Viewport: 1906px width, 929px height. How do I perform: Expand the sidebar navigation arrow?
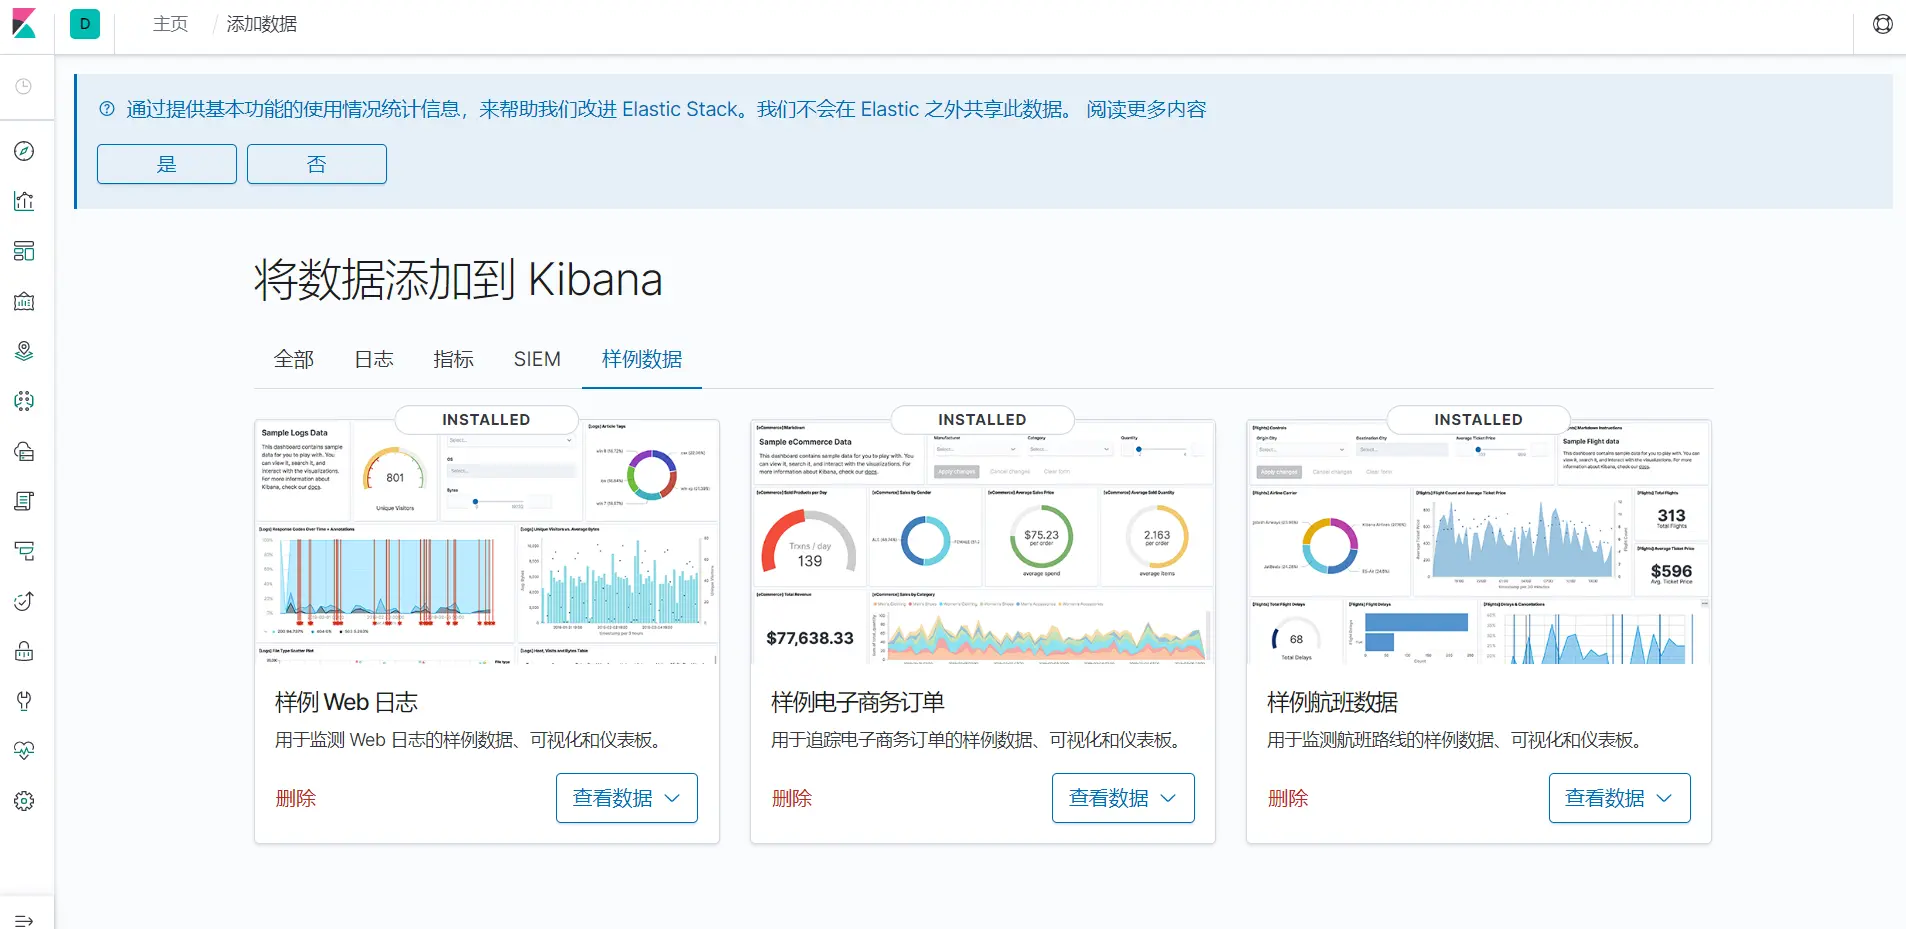[x=24, y=920]
